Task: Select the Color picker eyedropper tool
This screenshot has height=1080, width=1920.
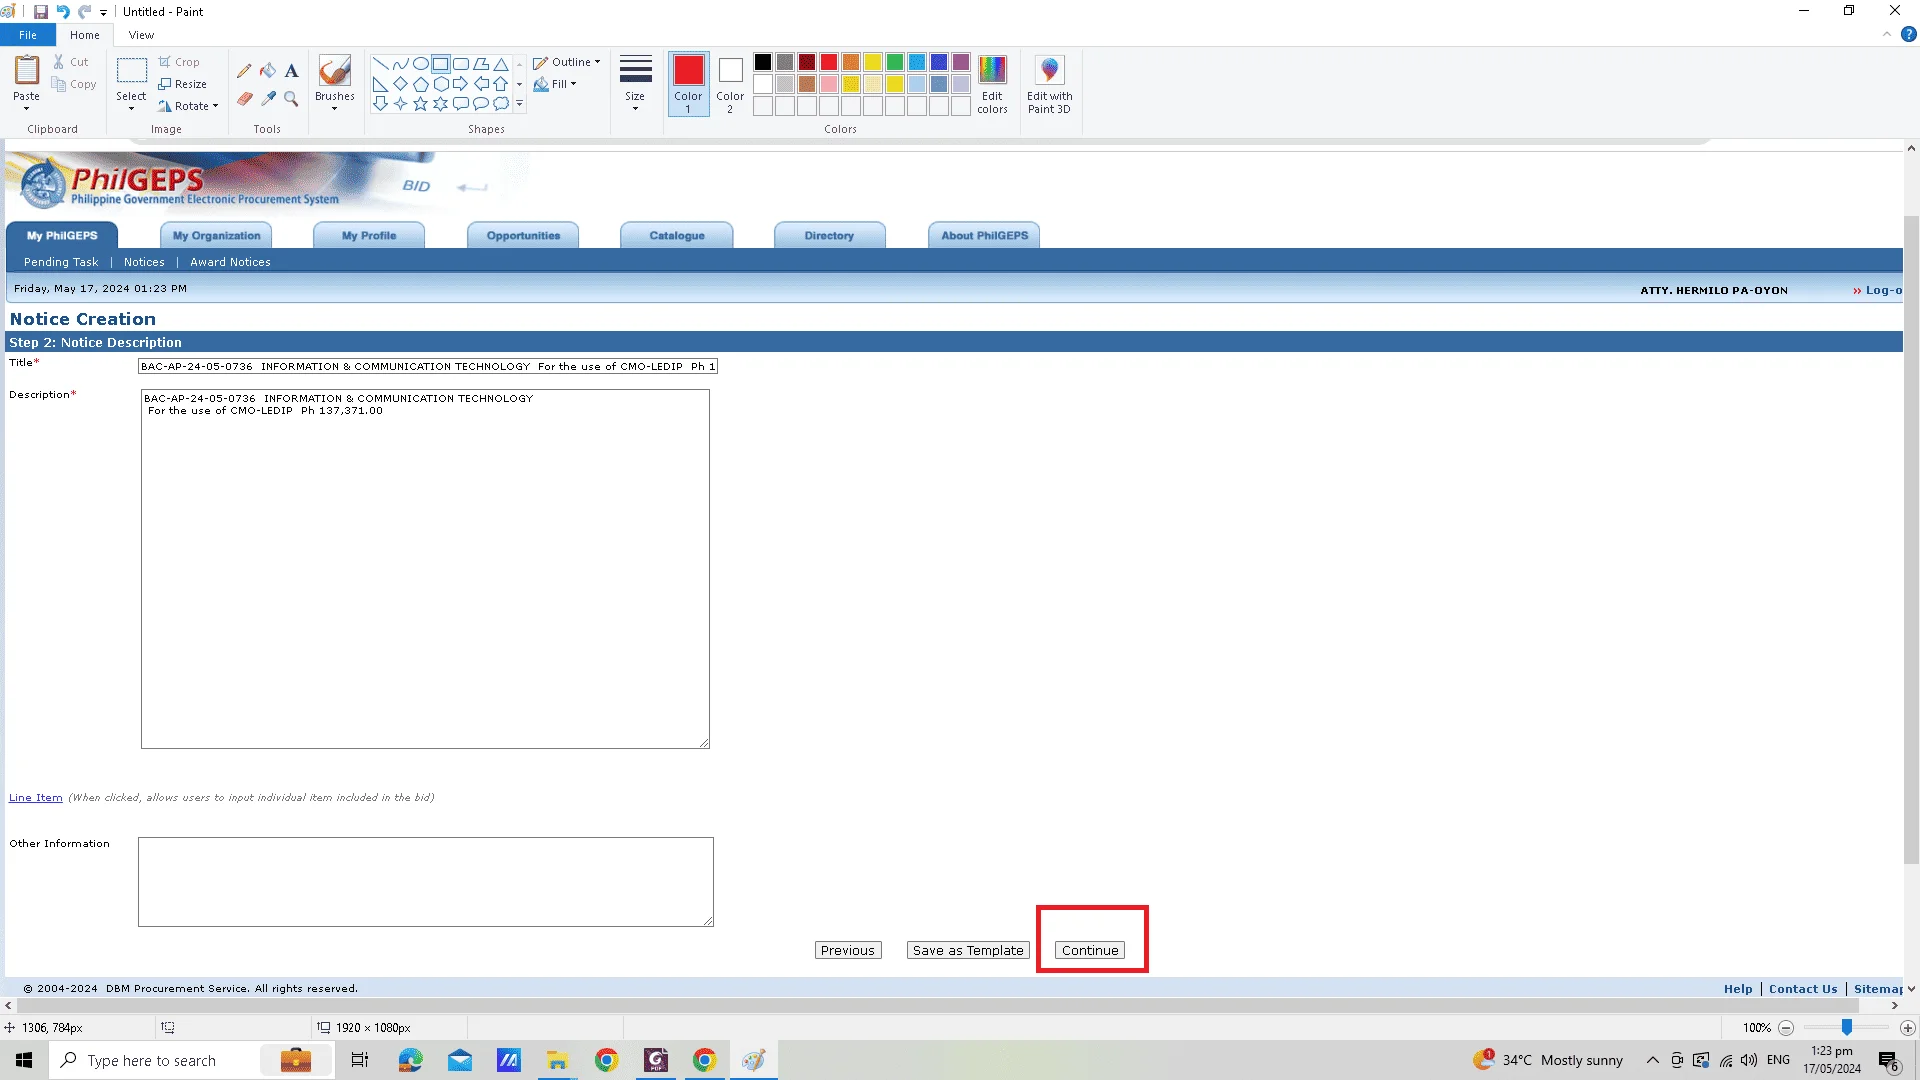Action: click(268, 99)
